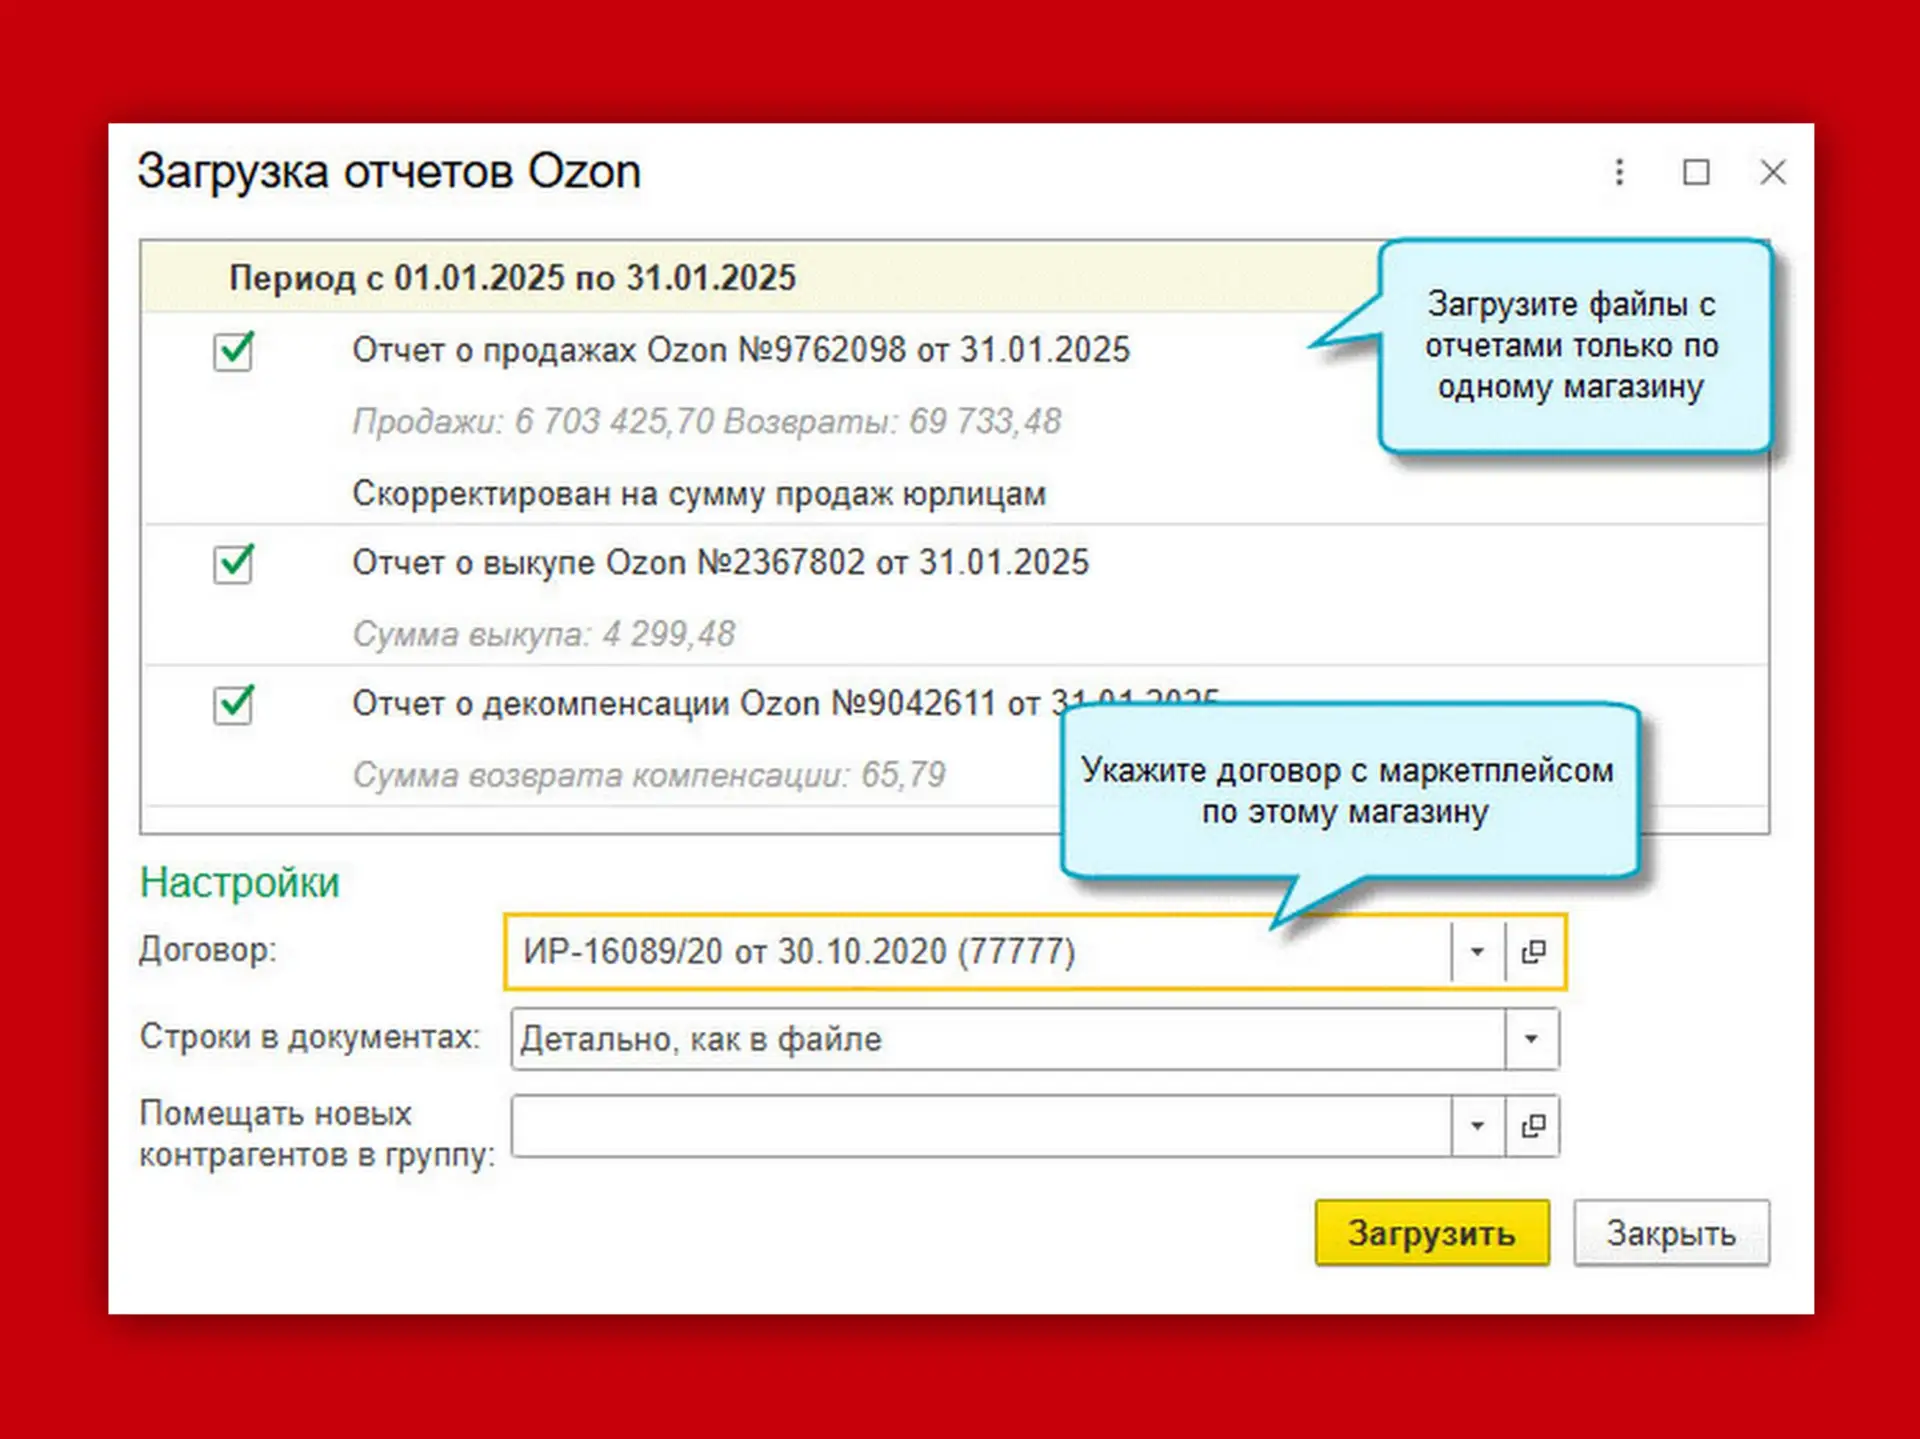The image size is (1920, 1439).
Task: Select row Отчет о выкупе Ozon №2367802
Action: point(720,562)
